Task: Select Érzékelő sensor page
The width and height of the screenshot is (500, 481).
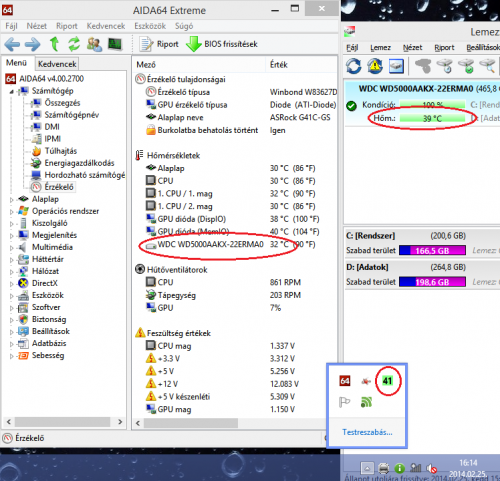Action: pyautogui.click(x=59, y=187)
